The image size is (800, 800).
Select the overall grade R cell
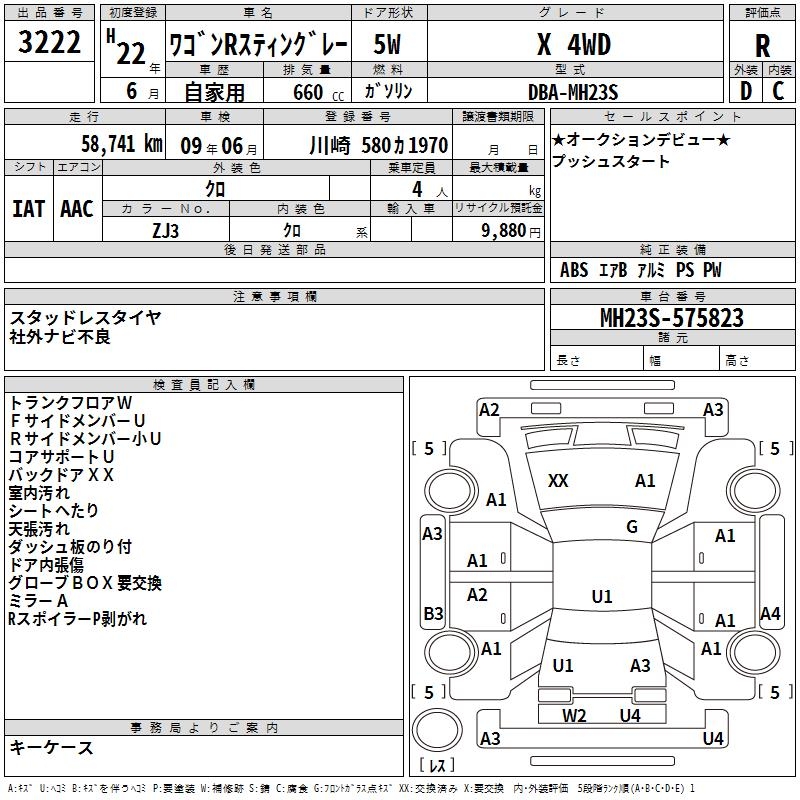(762, 47)
